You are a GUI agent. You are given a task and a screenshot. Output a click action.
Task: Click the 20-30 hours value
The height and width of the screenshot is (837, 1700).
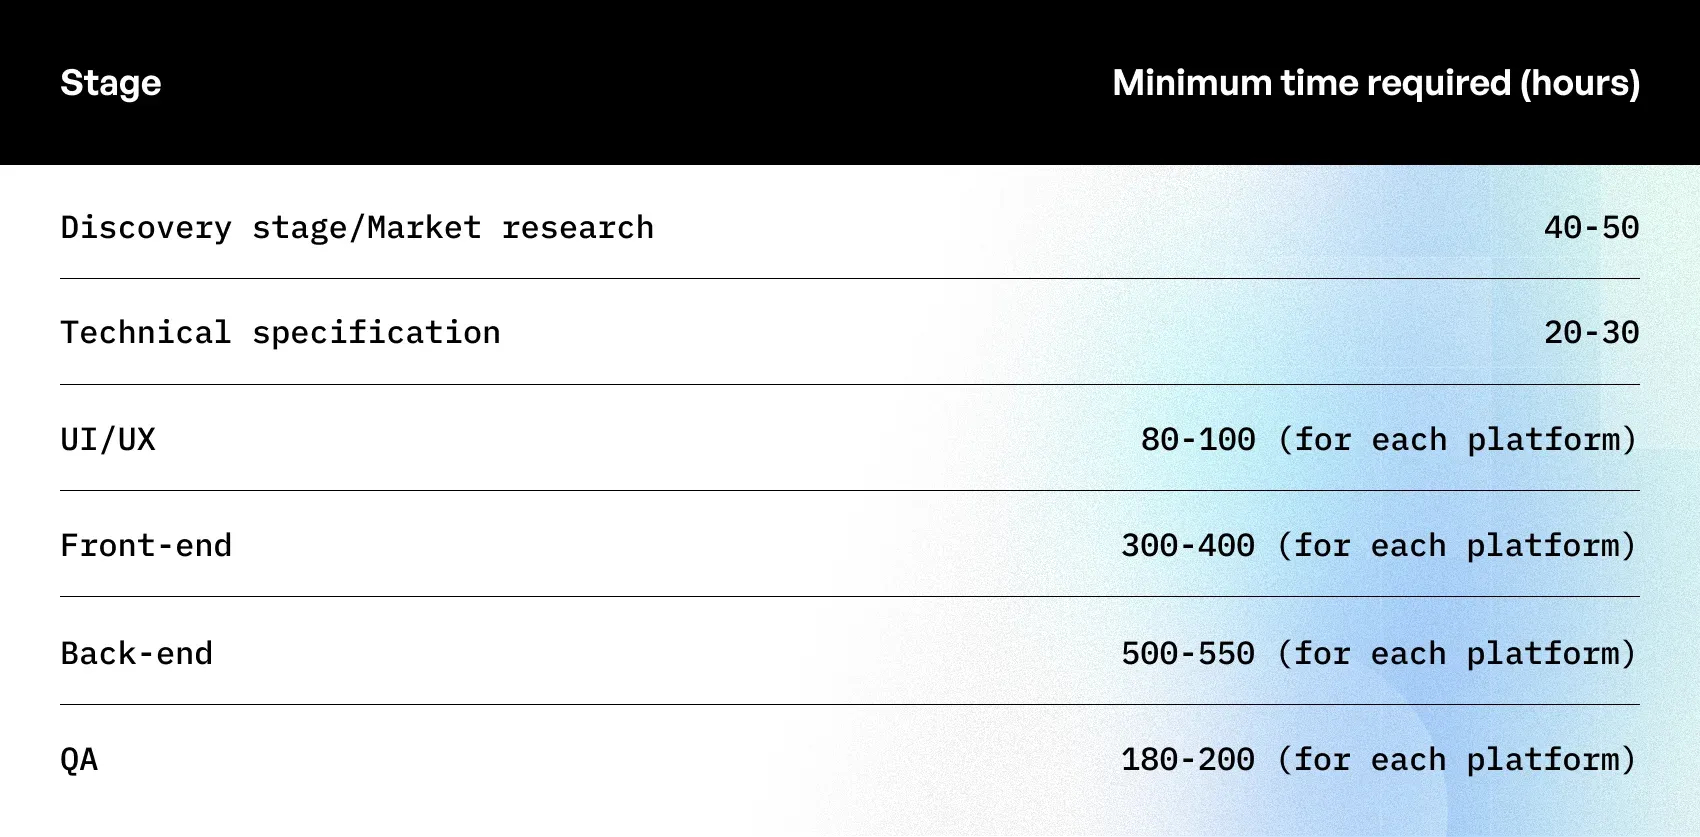tap(1591, 332)
